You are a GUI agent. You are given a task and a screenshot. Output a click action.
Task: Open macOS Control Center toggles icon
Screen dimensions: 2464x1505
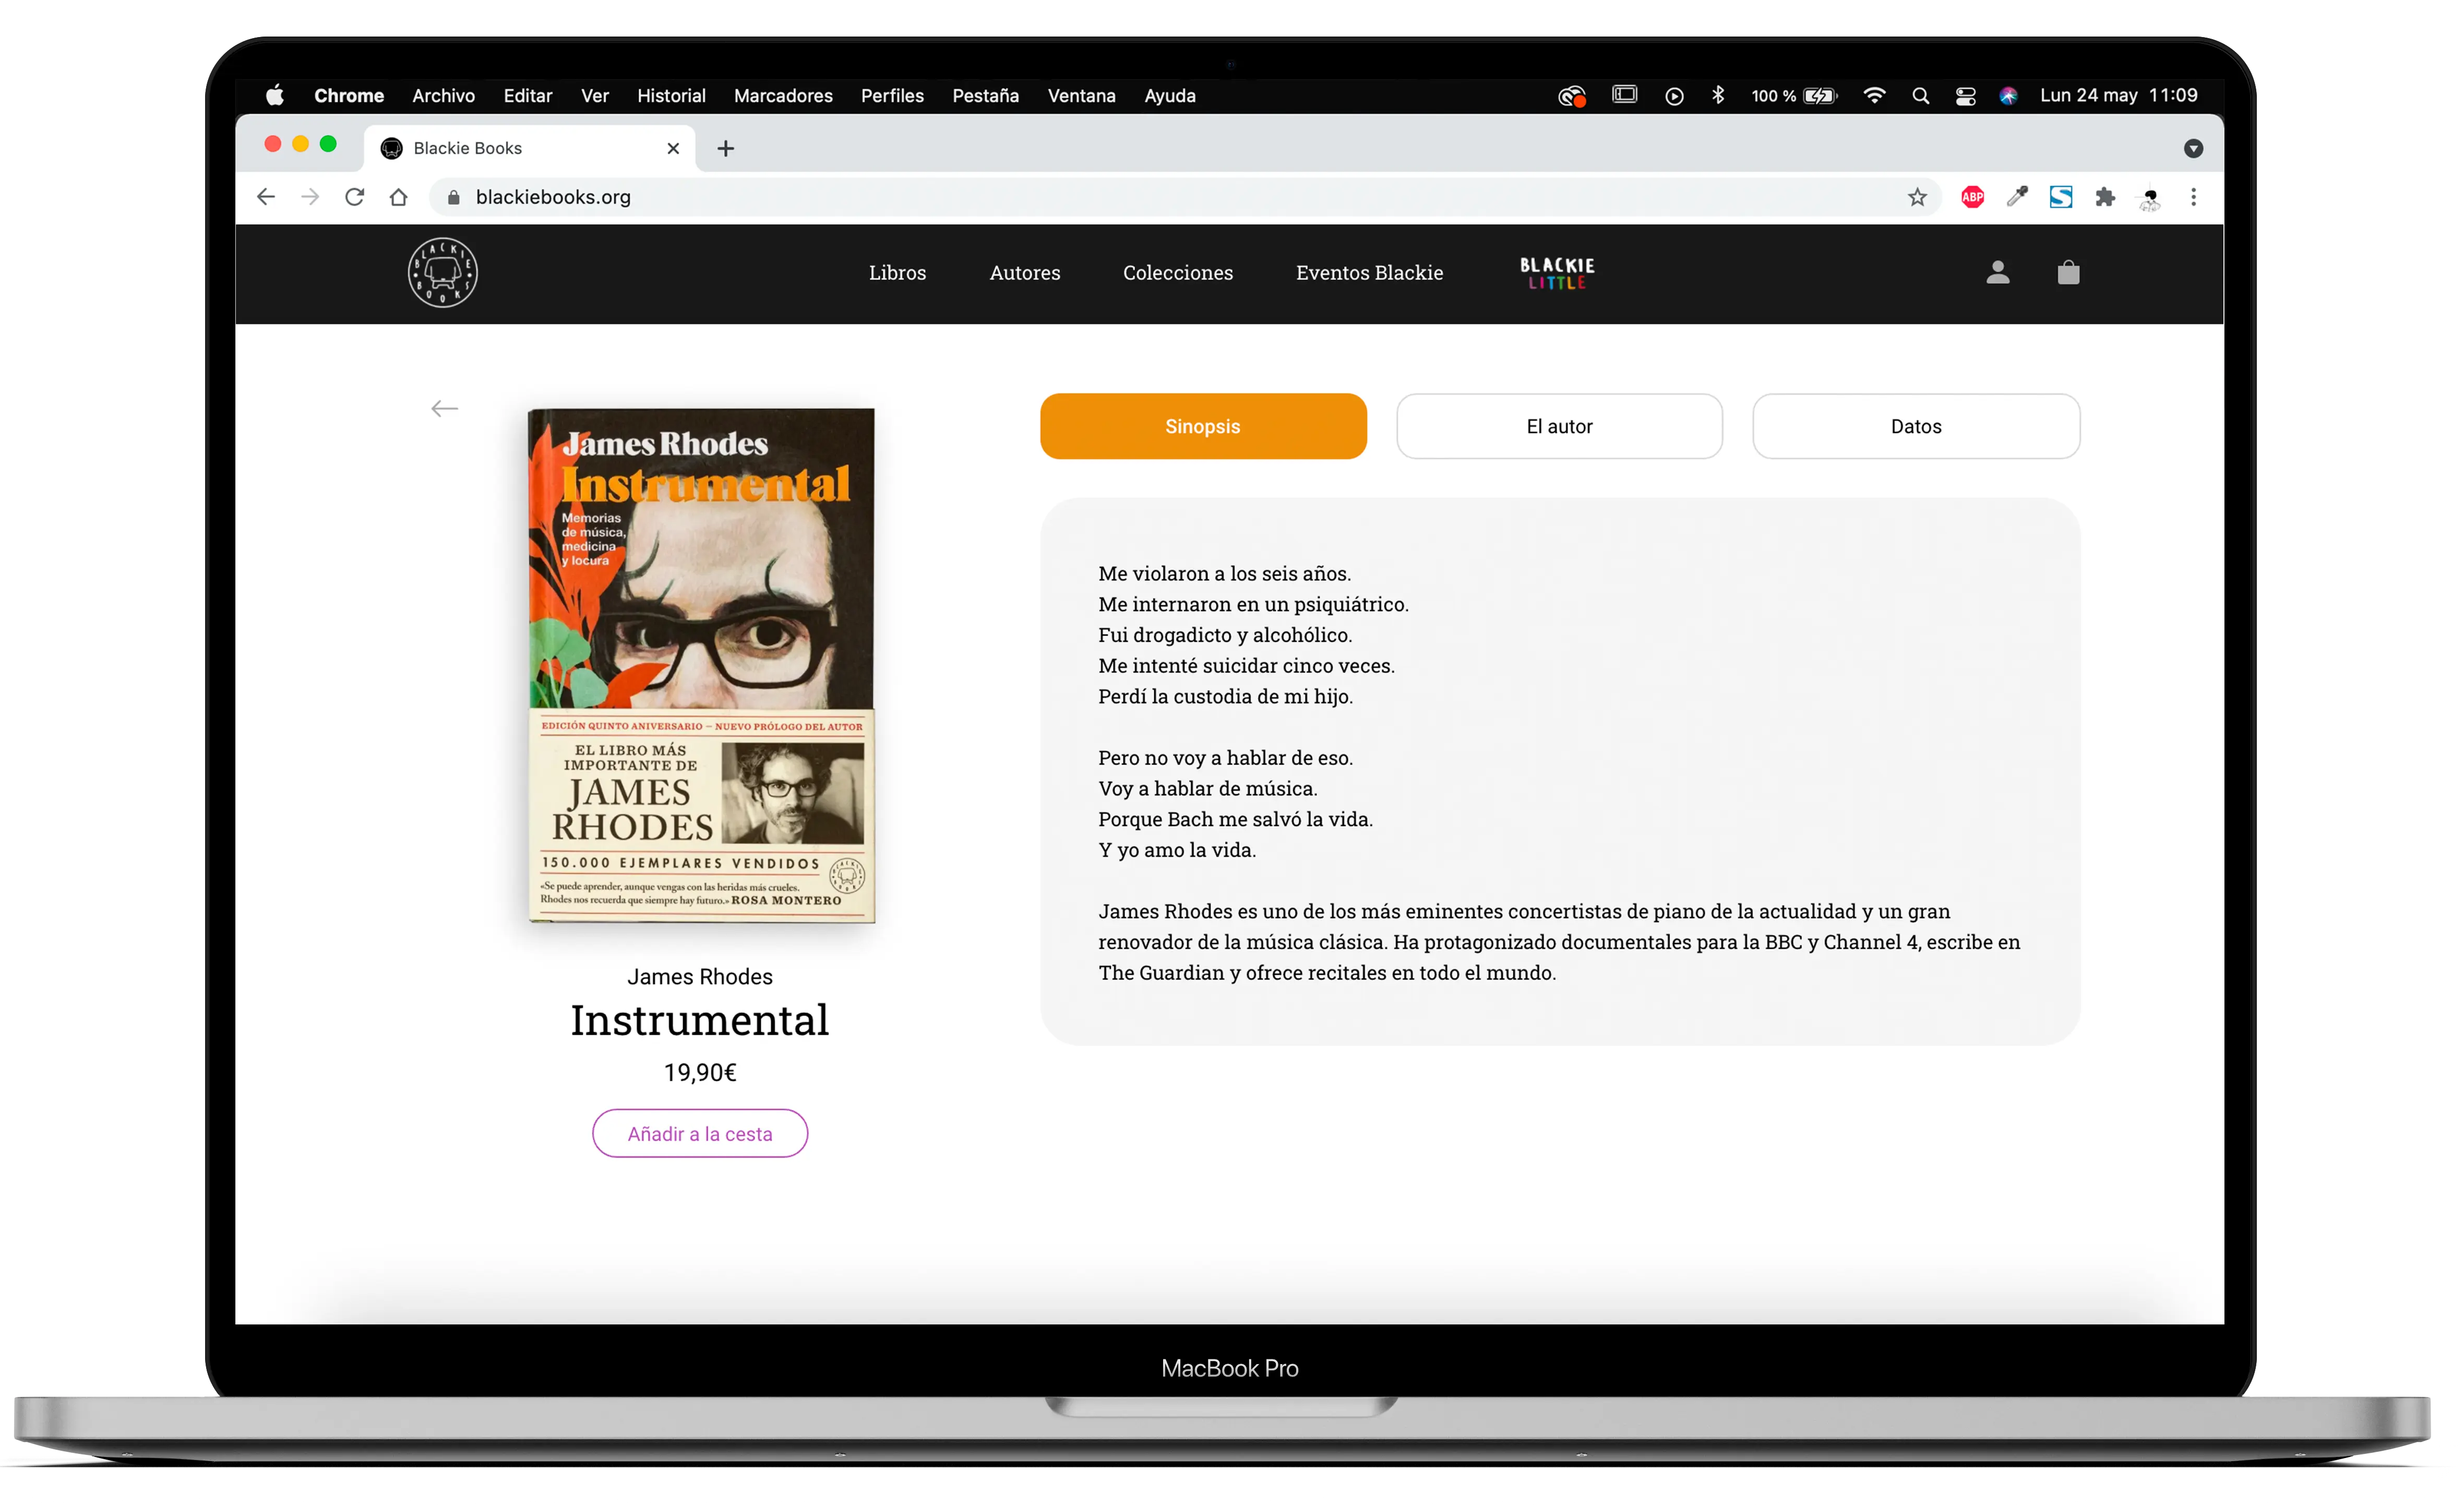(1965, 96)
